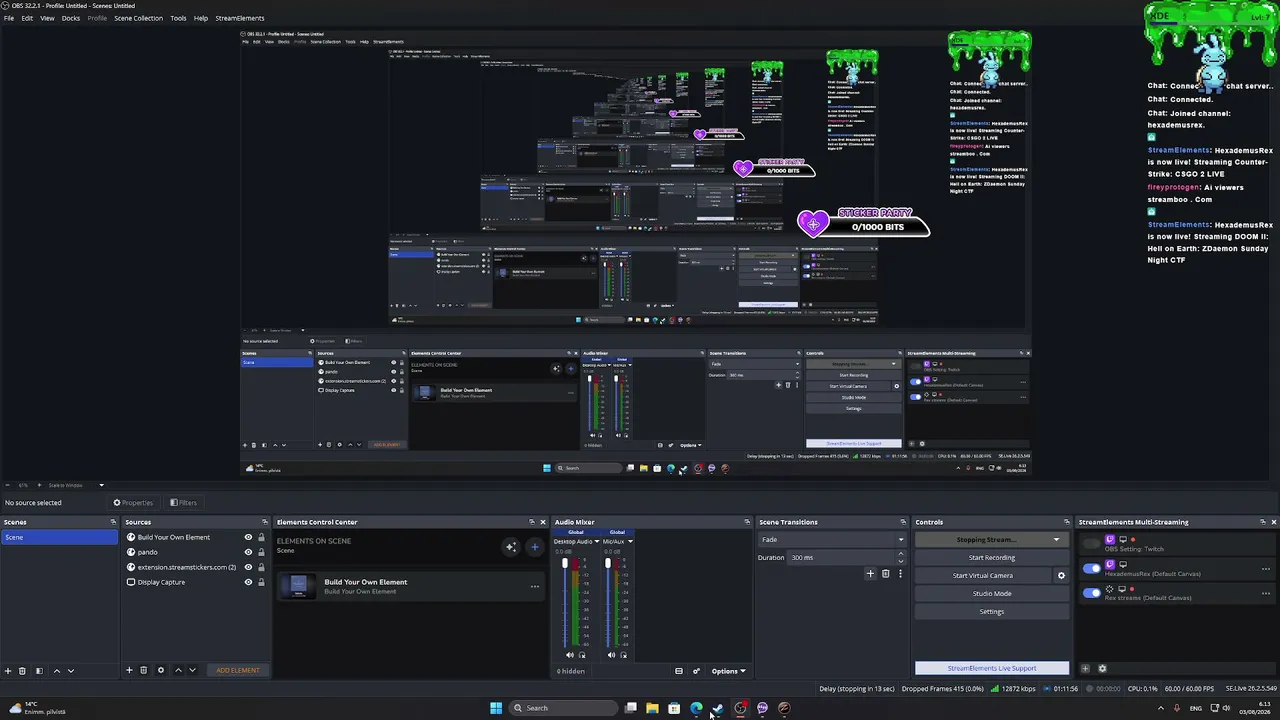Expand the Stopping Stream dropdown arrow
Image resolution: width=1280 pixels, height=720 pixels.
coord(1056,540)
